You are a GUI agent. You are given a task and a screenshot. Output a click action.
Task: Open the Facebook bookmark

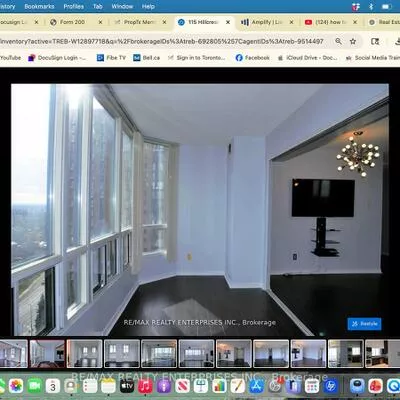[x=253, y=58]
